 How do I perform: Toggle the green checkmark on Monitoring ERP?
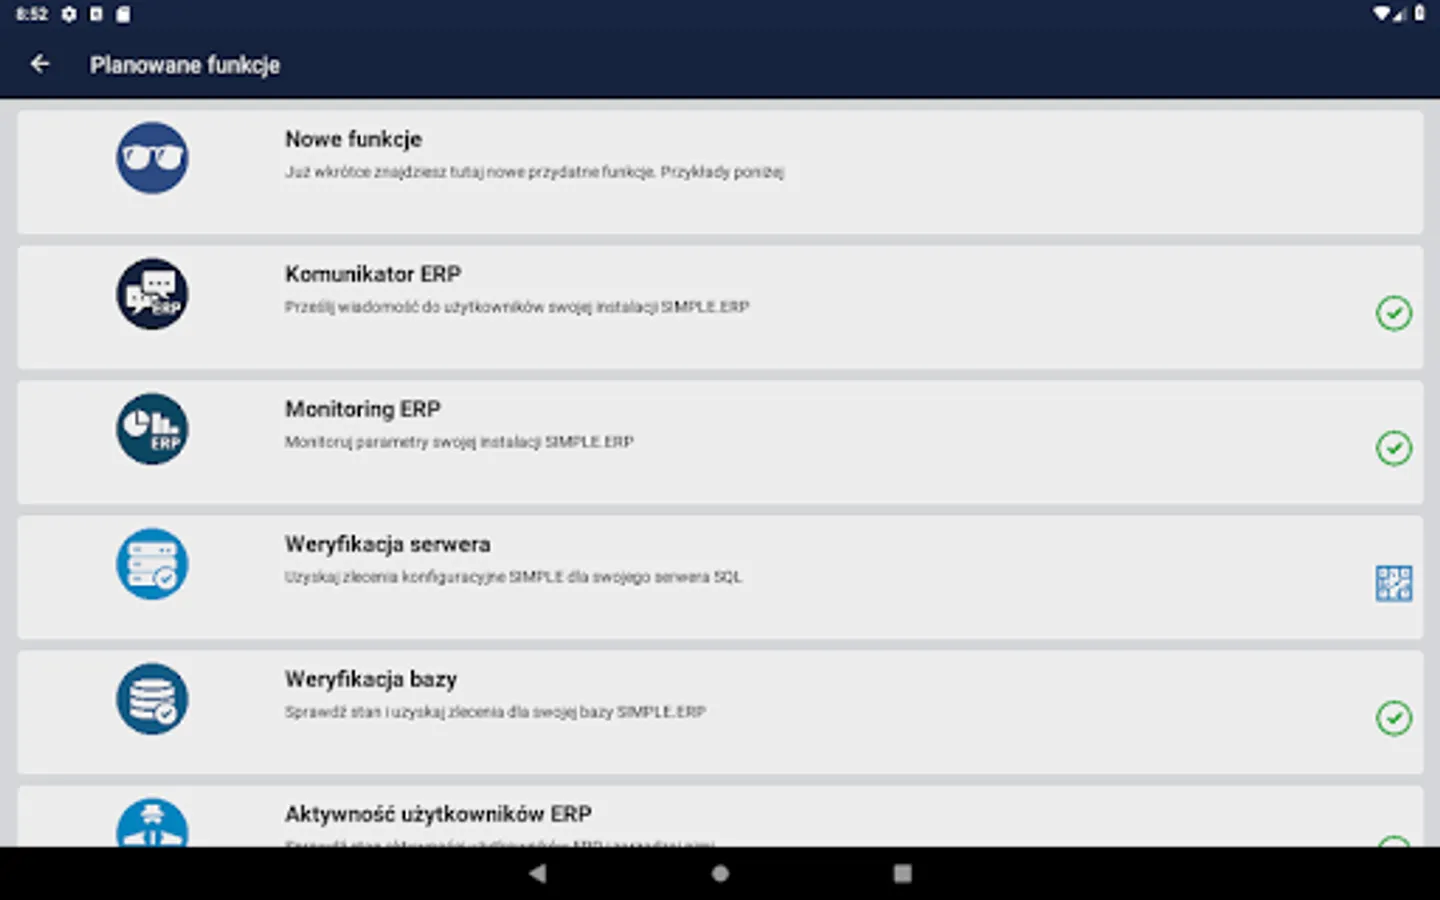tap(1394, 448)
